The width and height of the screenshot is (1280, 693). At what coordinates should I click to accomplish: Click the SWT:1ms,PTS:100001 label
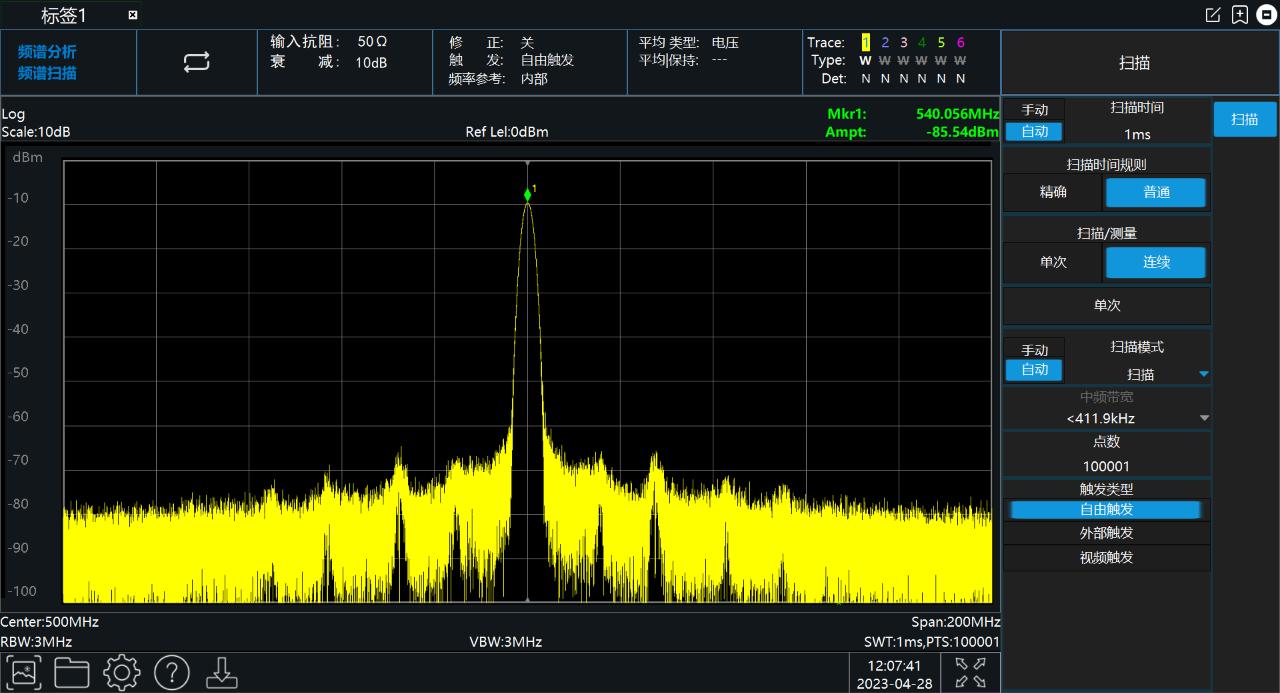pyautogui.click(x=932, y=642)
